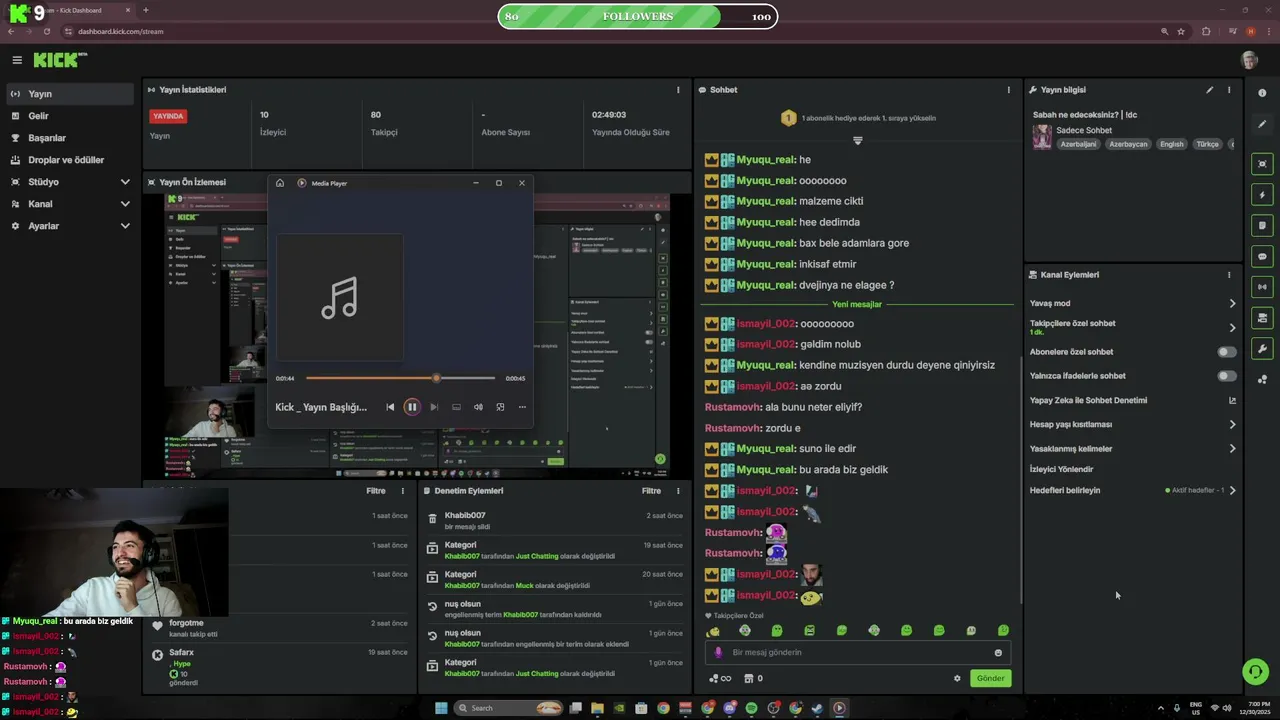Screen dimensions: 1280x720
Task: Click the broadcast signal sidebar icon
Action: click(1262, 287)
